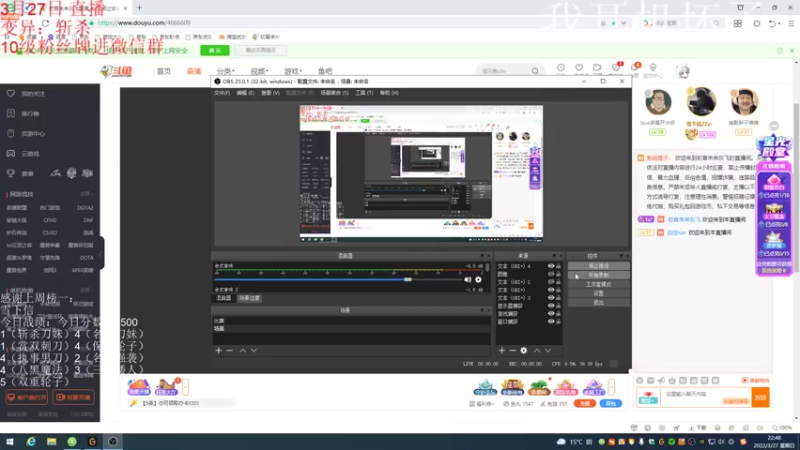800x450 pixels.
Task: Switch to the 场景过渡 tab in OBS
Action: (x=249, y=298)
